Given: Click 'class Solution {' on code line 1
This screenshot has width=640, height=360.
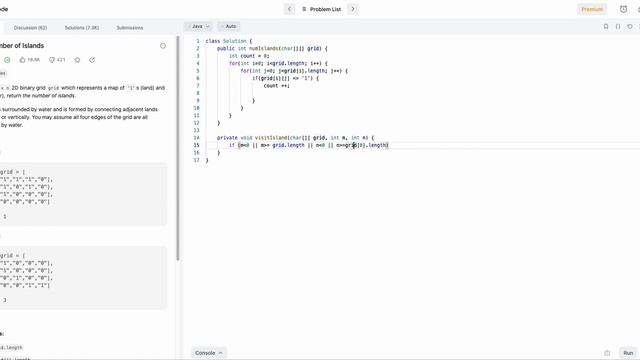Looking at the screenshot, I should pos(229,41).
